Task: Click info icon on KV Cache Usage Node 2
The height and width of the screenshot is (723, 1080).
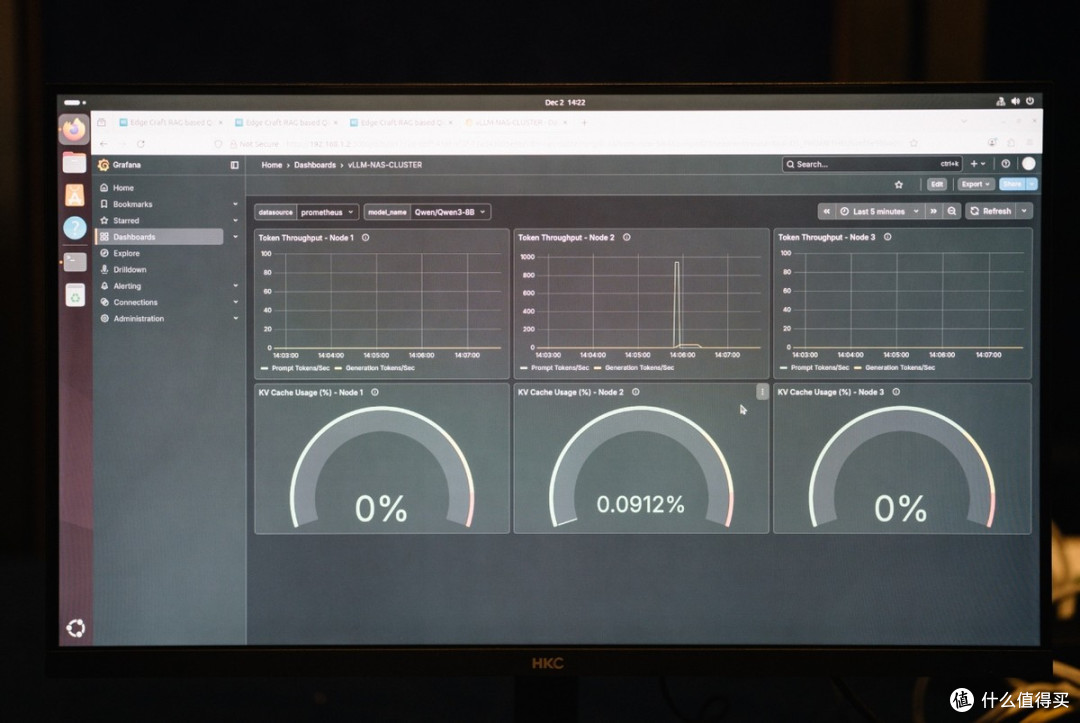Action: point(636,392)
